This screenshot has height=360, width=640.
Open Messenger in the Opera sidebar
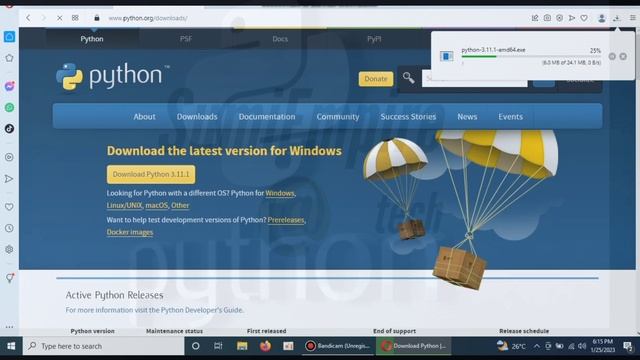click(9, 86)
